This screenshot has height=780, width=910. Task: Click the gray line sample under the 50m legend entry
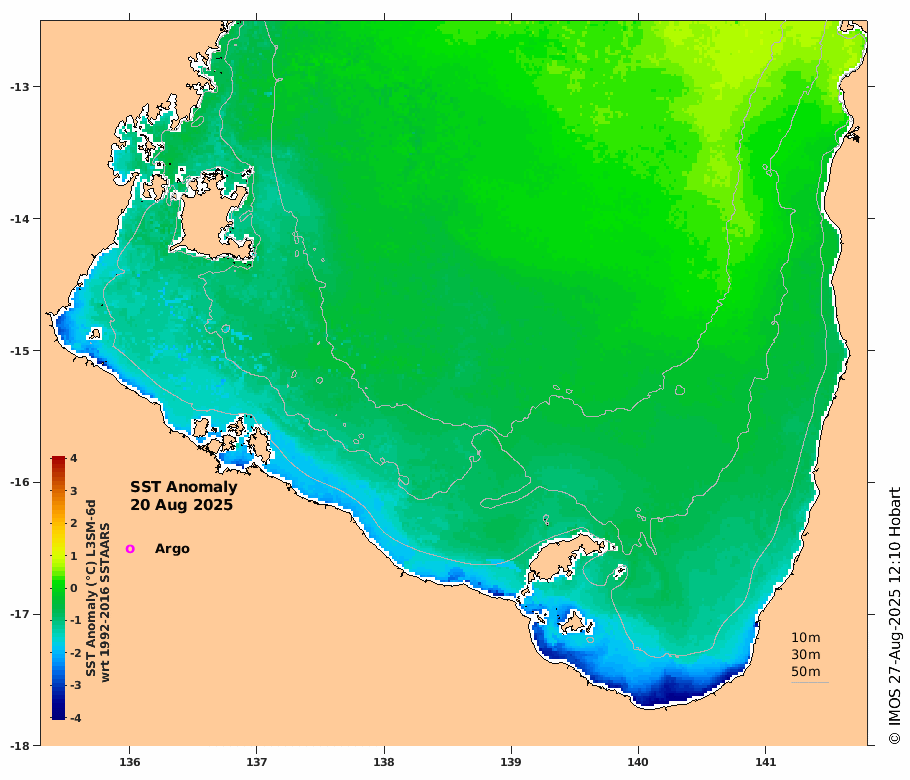[810, 682]
